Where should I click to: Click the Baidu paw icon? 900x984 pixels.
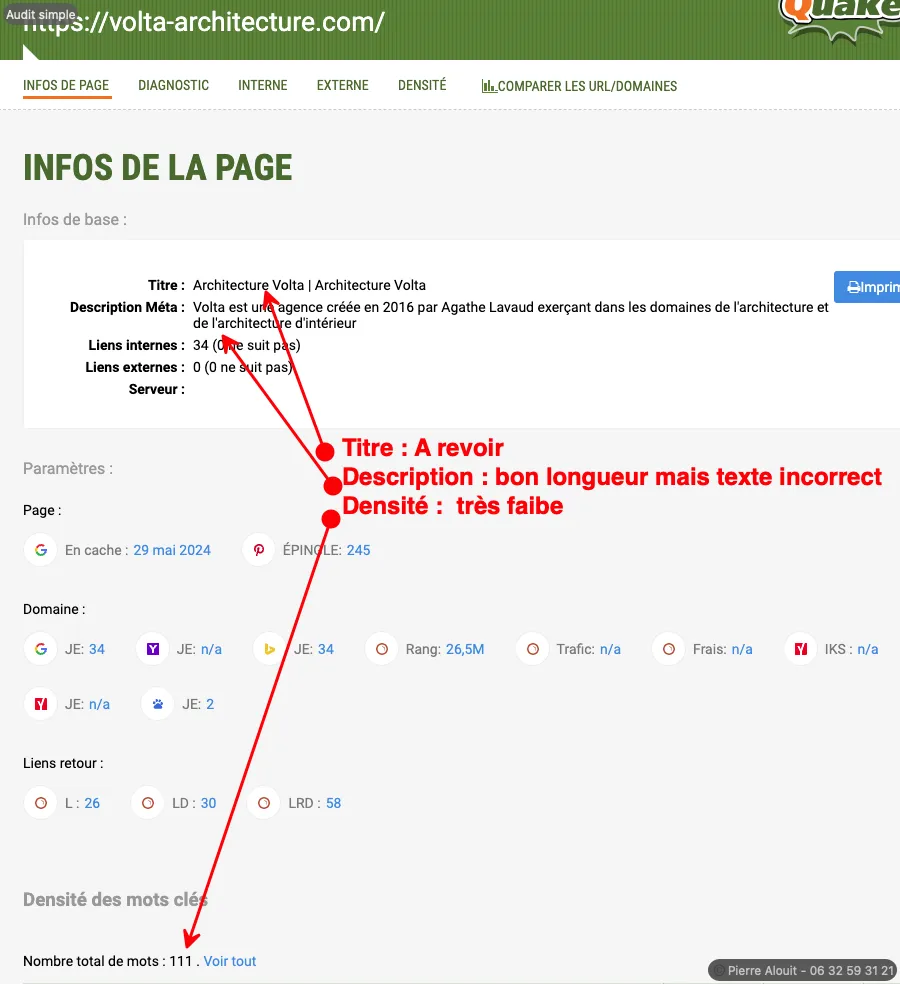[x=158, y=704]
